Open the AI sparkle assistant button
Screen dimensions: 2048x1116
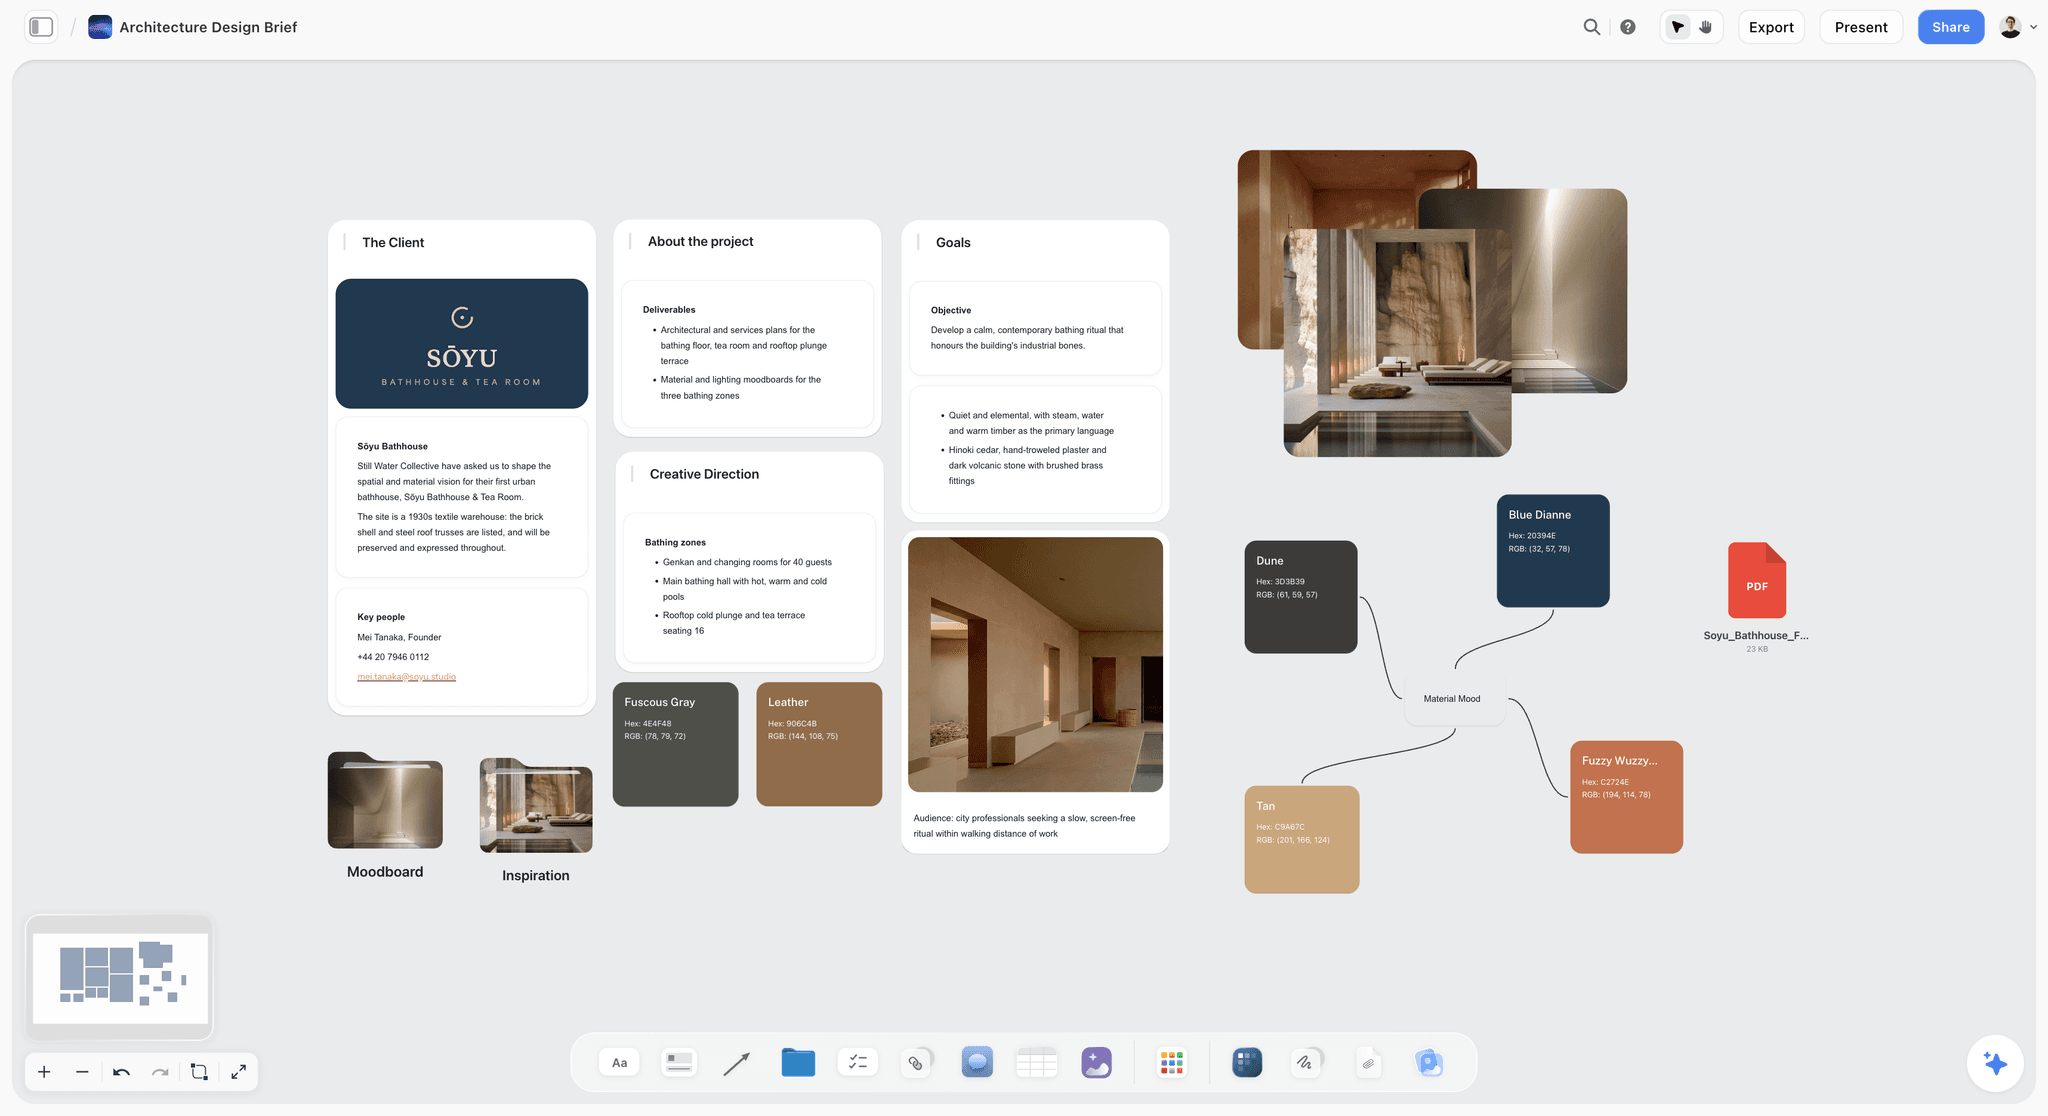(x=1995, y=1063)
